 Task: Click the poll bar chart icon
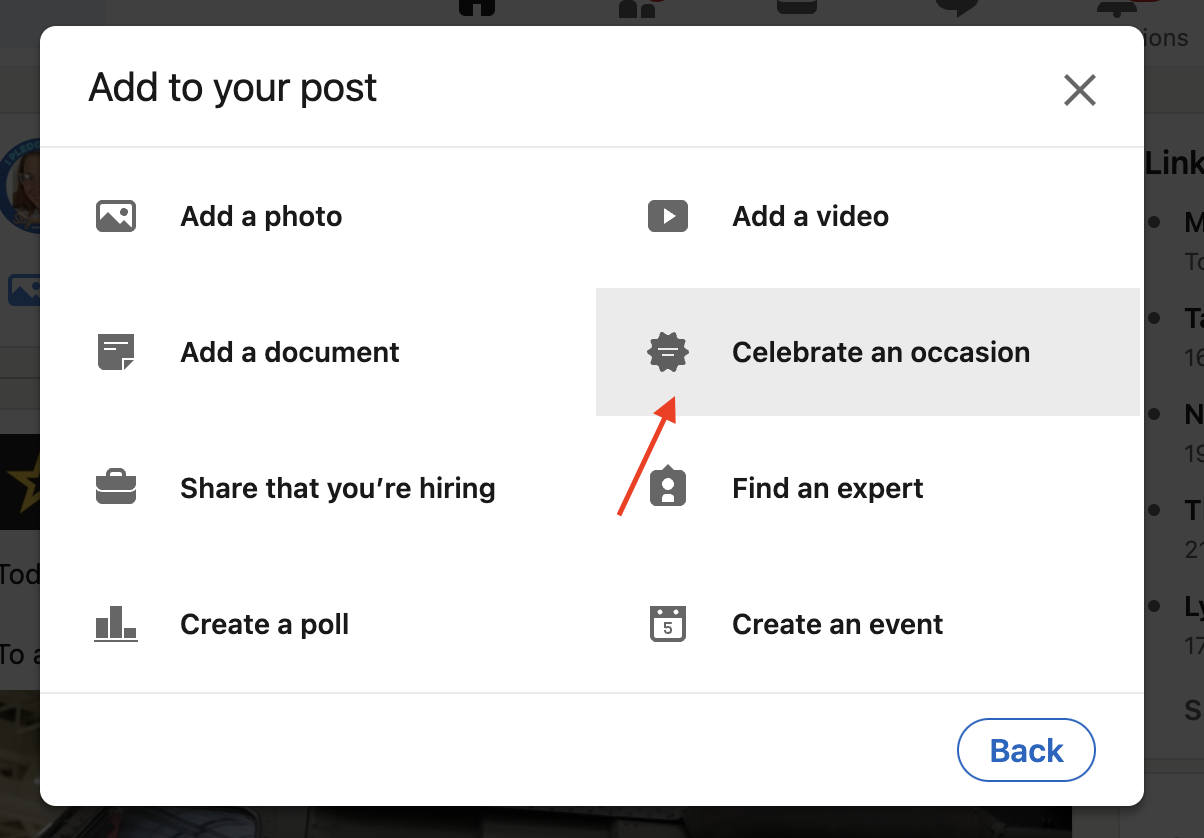click(116, 624)
